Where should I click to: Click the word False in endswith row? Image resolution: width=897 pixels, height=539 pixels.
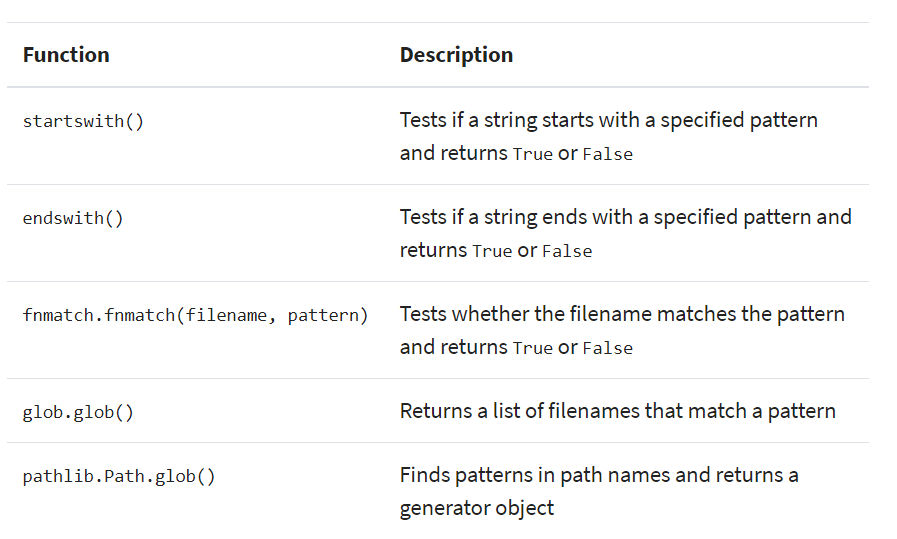click(567, 252)
